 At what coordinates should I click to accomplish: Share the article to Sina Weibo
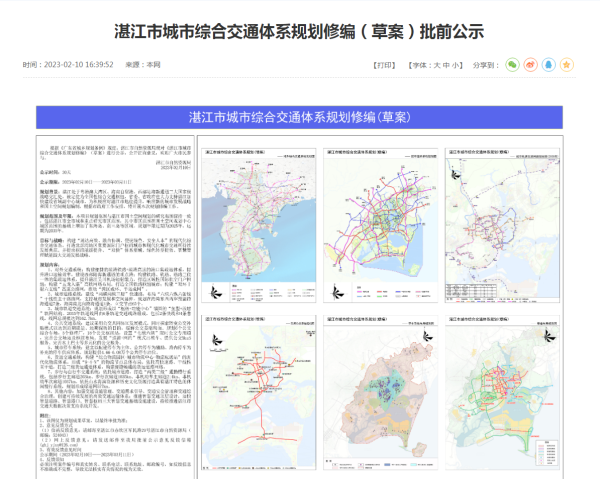coord(530,65)
